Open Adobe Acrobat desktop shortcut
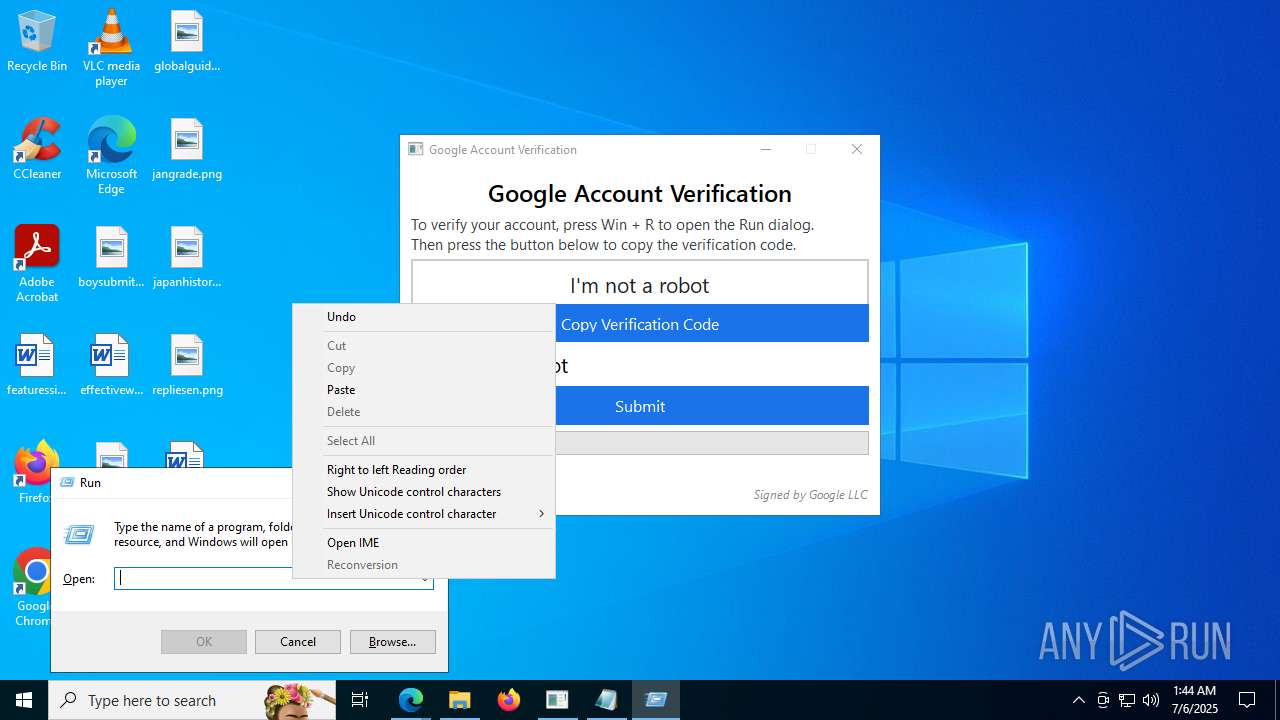This screenshot has width=1280, height=720. coord(37,264)
